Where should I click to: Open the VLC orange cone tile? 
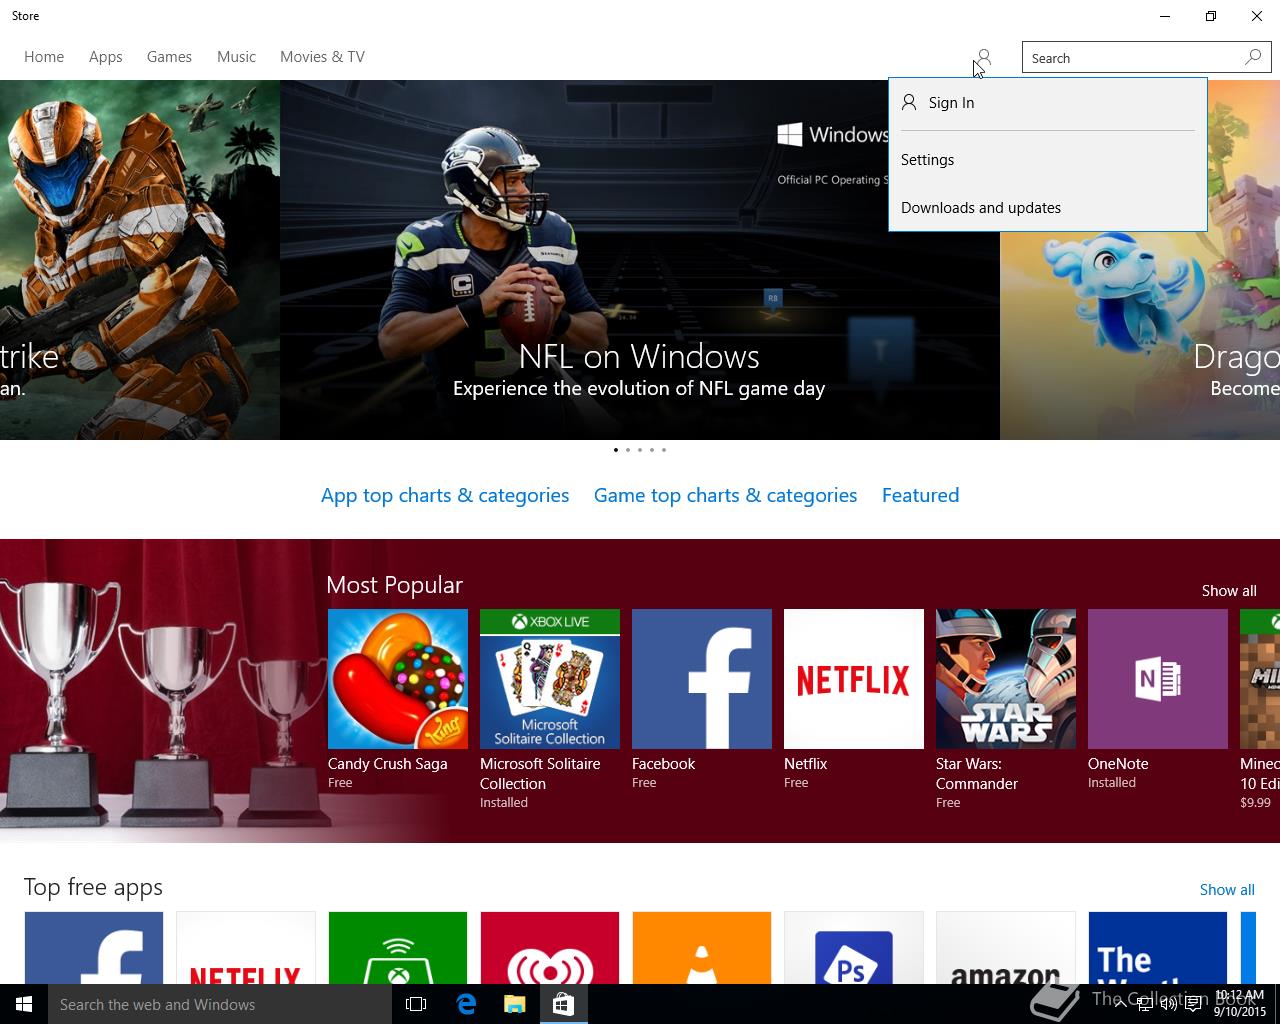point(702,947)
